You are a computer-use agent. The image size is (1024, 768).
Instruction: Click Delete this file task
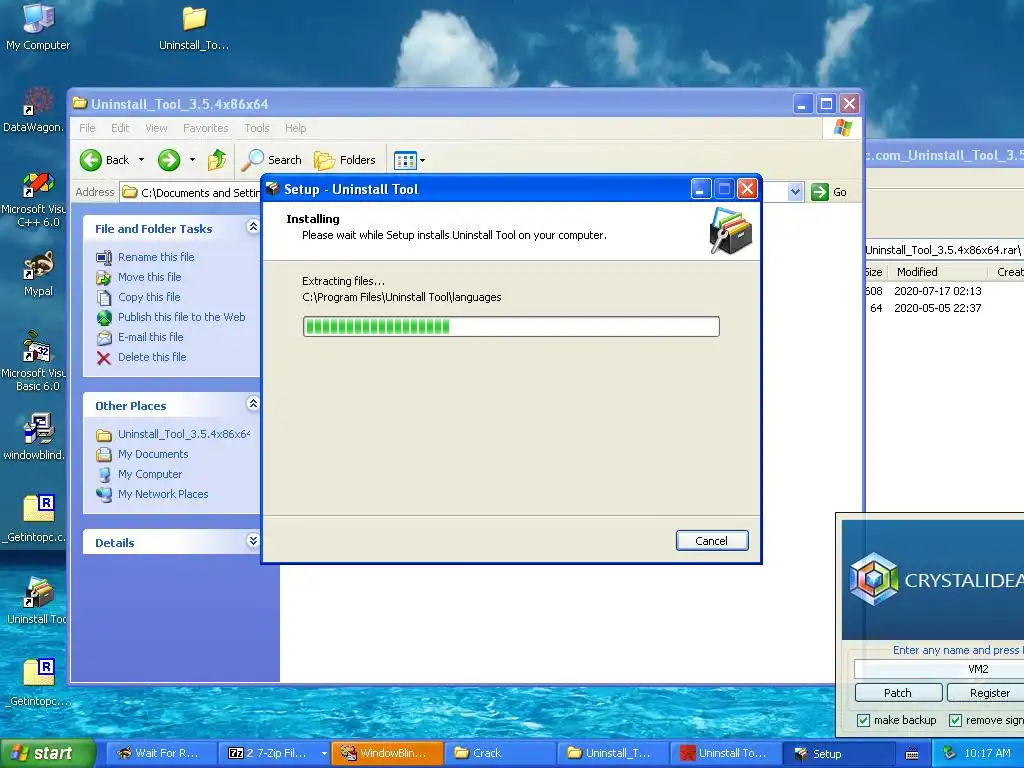coord(152,357)
